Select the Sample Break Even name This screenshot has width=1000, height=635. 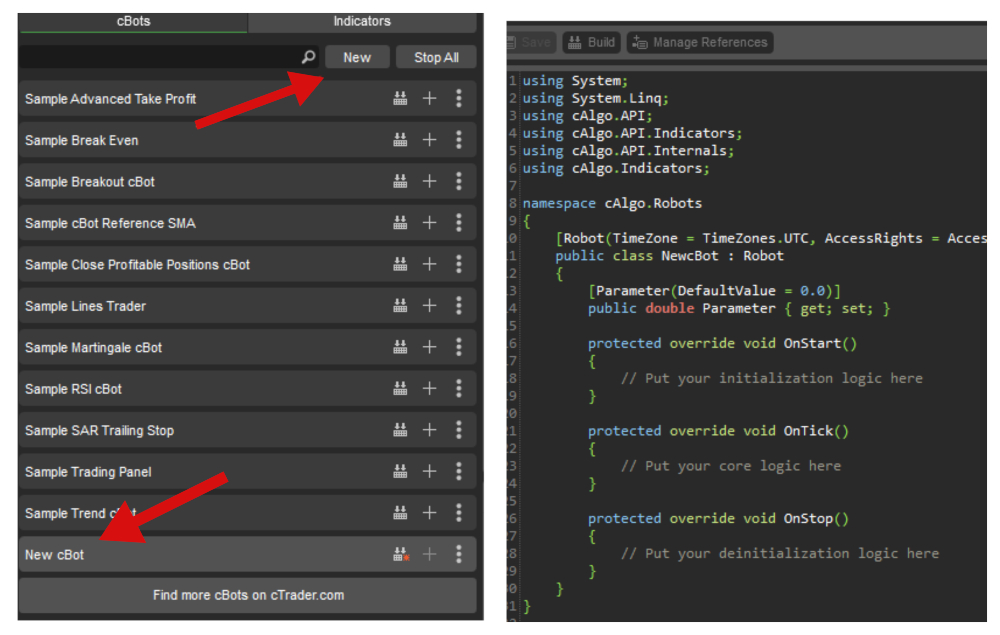(x=82, y=140)
